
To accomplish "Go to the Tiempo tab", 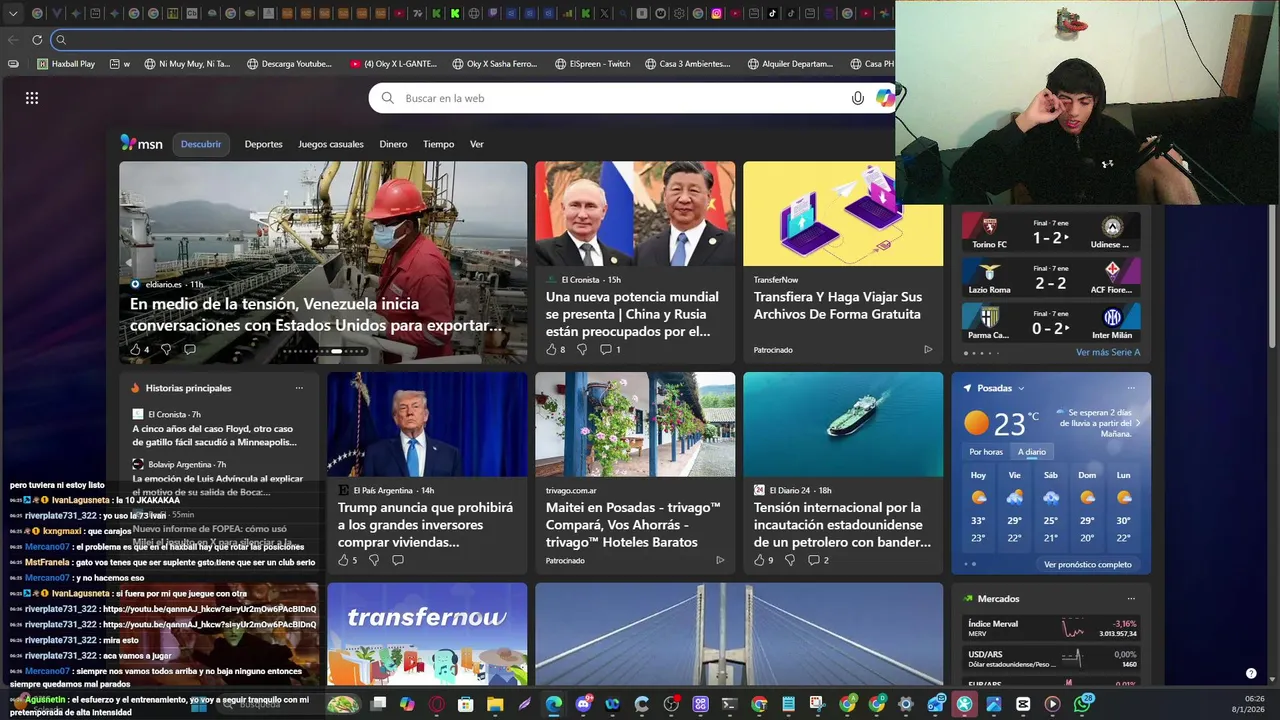I will [x=438, y=144].
